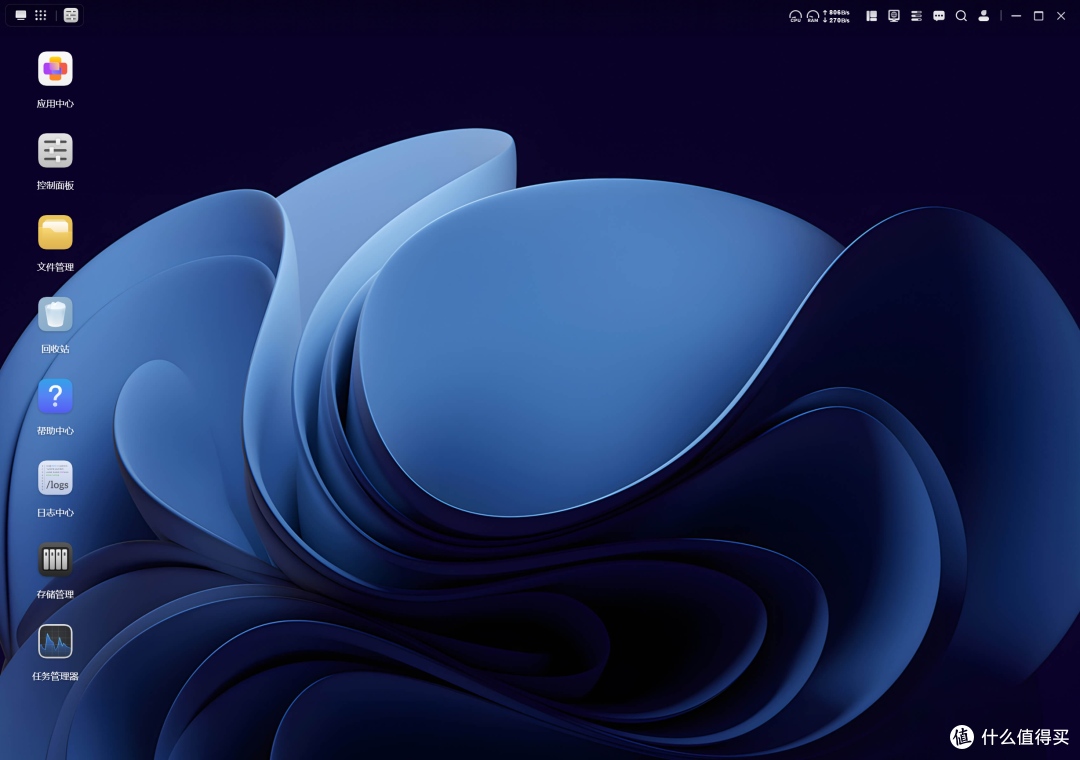1080x760 pixels.
Task: Open the 回收站 recycle bin icon
Action: (x=55, y=314)
